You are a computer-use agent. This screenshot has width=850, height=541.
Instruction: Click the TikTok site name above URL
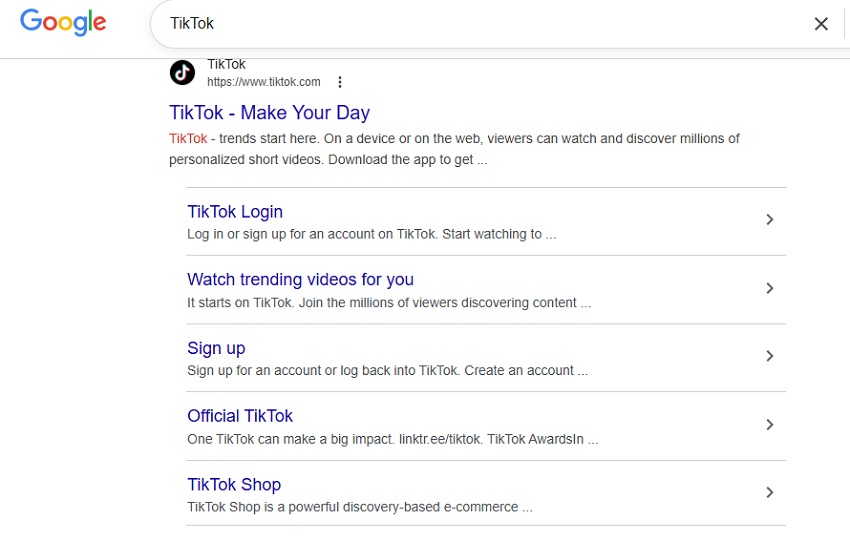click(226, 65)
